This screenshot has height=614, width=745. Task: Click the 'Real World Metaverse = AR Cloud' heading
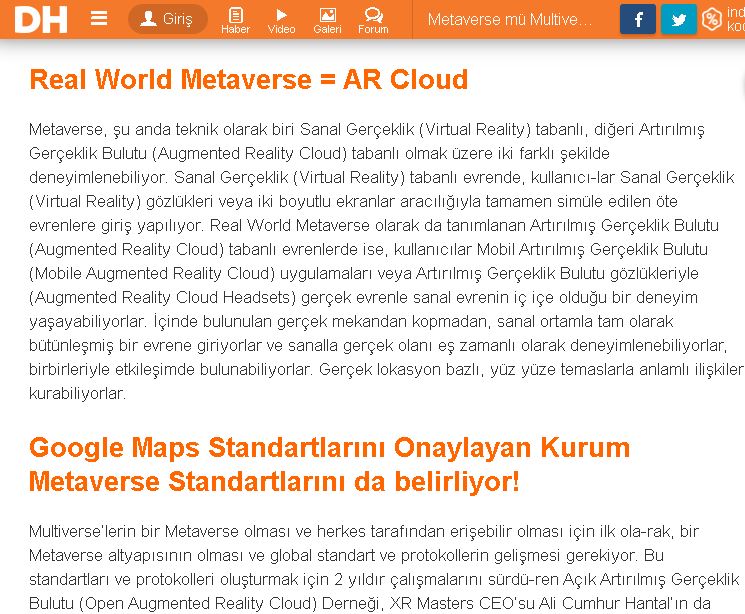tap(248, 80)
